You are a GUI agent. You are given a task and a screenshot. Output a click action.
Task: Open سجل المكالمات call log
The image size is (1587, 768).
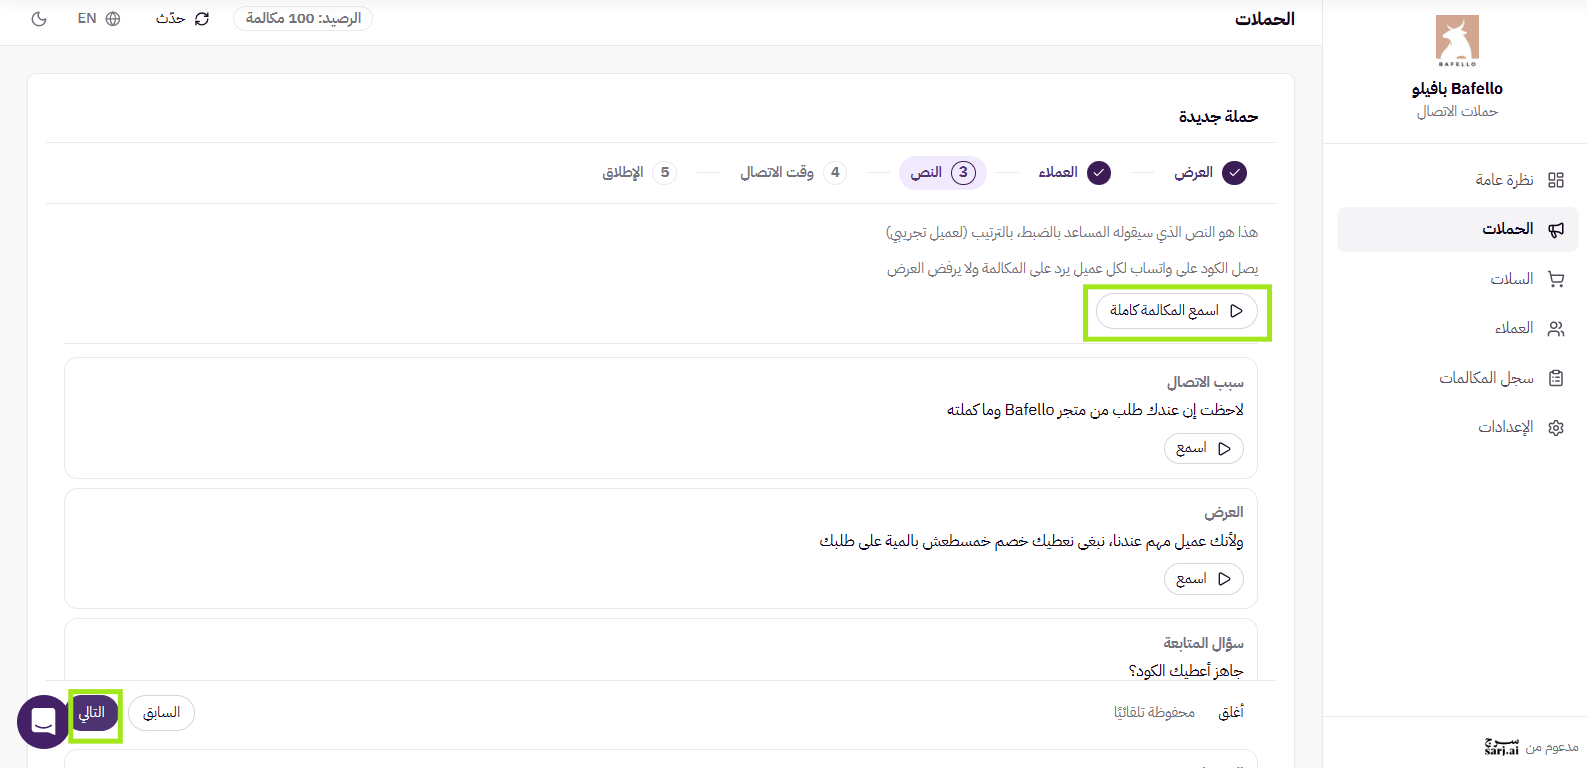(x=1458, y=378)
